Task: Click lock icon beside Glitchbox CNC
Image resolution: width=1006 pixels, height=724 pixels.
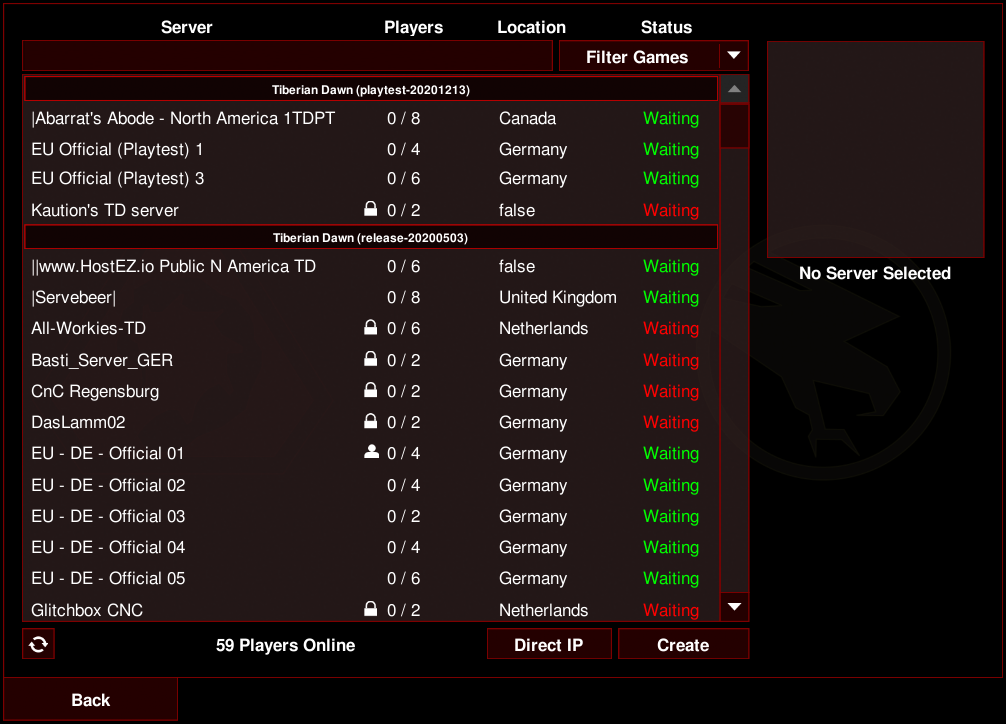Action: [371, 608]
